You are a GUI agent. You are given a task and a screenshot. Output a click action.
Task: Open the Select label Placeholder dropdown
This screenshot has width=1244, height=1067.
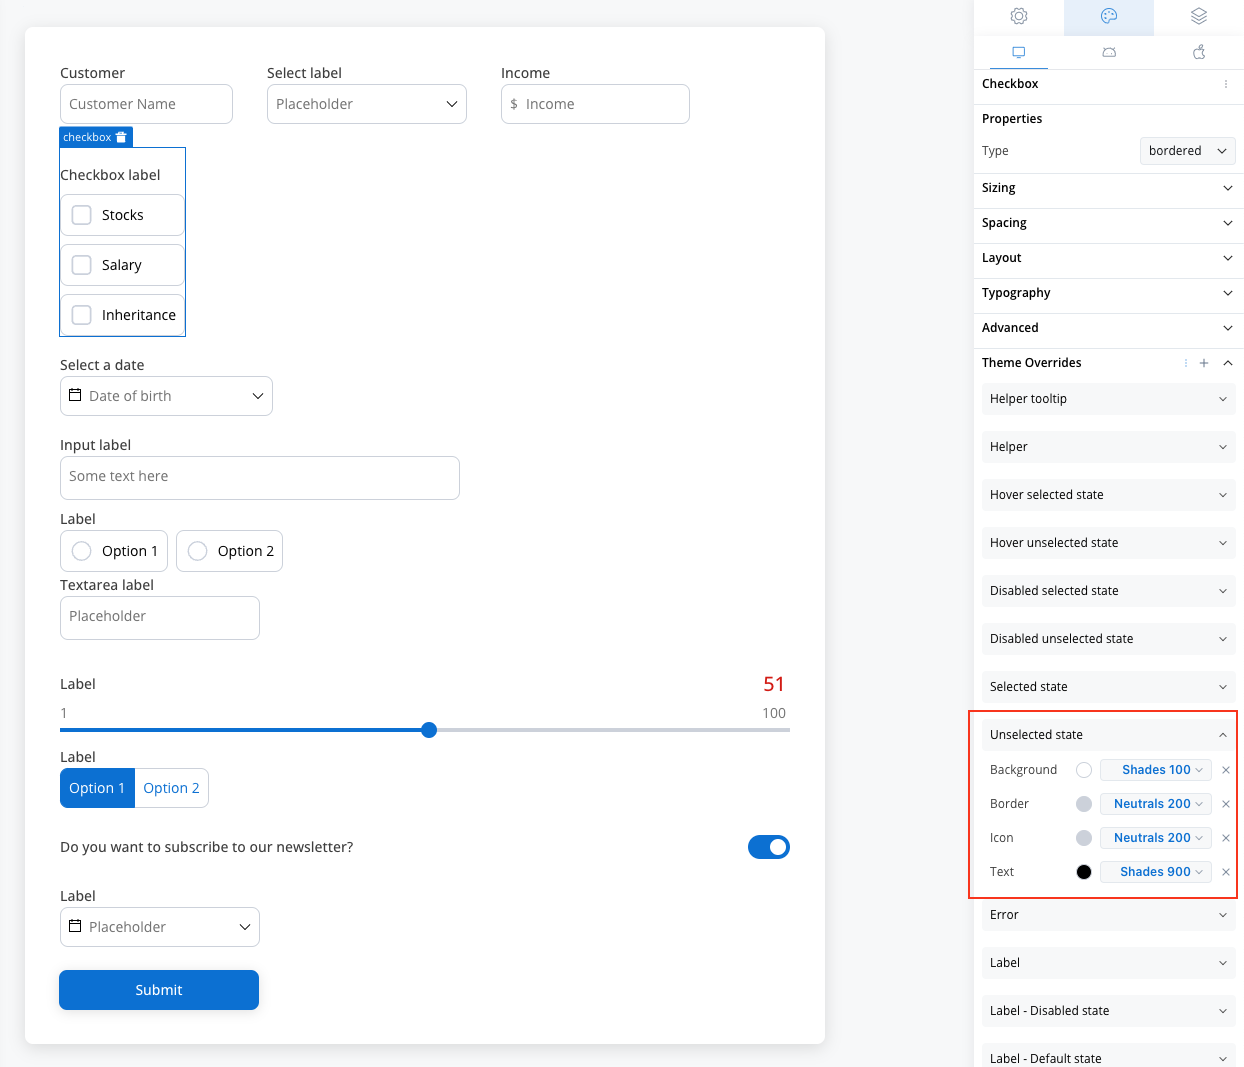pos(367,104)
